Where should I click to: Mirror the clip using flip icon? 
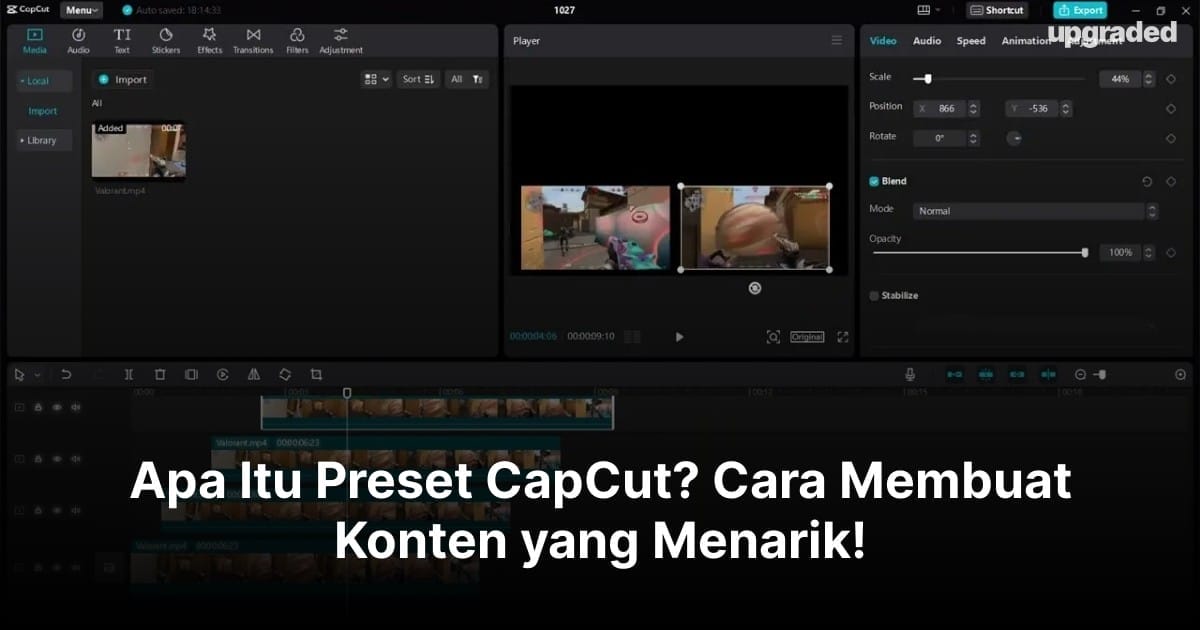click(253, 374)
